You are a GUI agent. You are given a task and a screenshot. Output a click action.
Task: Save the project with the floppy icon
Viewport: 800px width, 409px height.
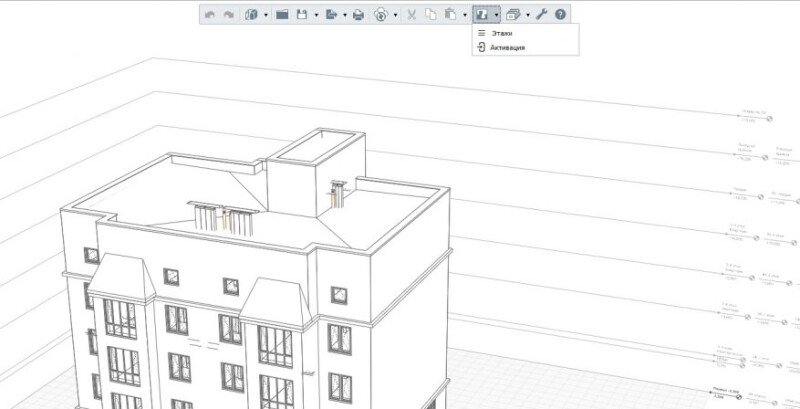[x=301, y=15]
